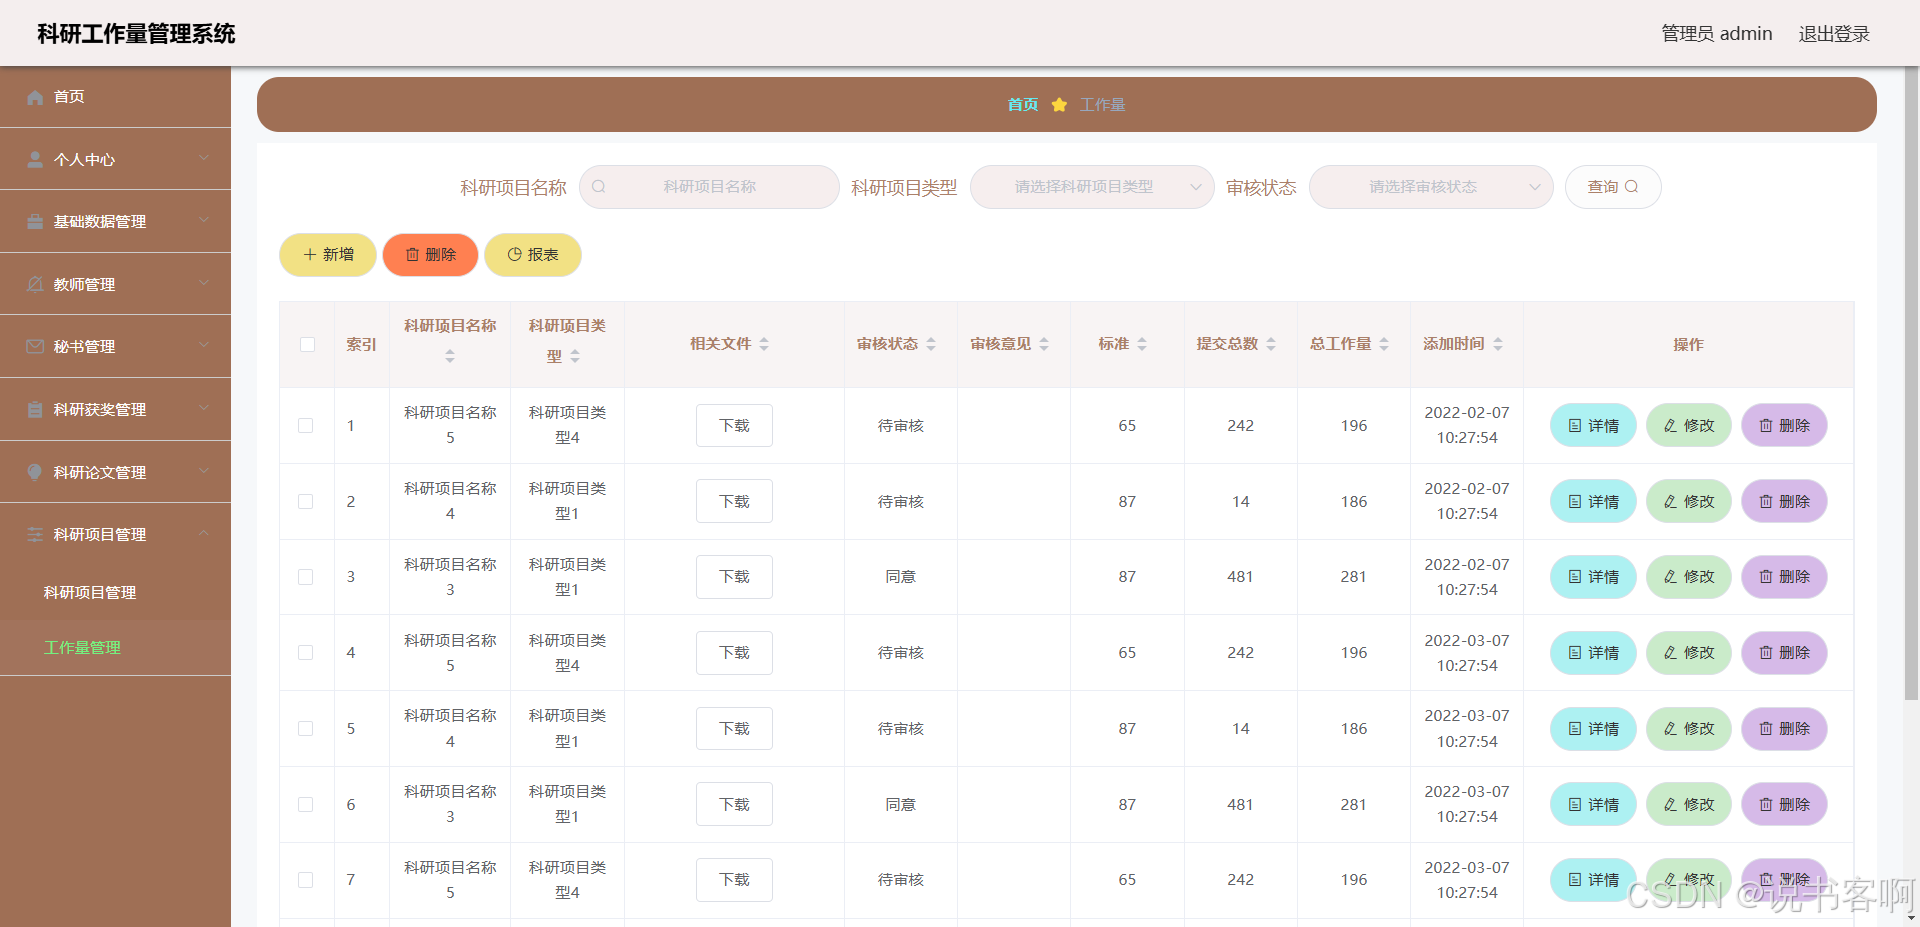This screenshot has height=927, width=1920.
Task: Click the person icon for 个人中心
Action: point(36,160)
